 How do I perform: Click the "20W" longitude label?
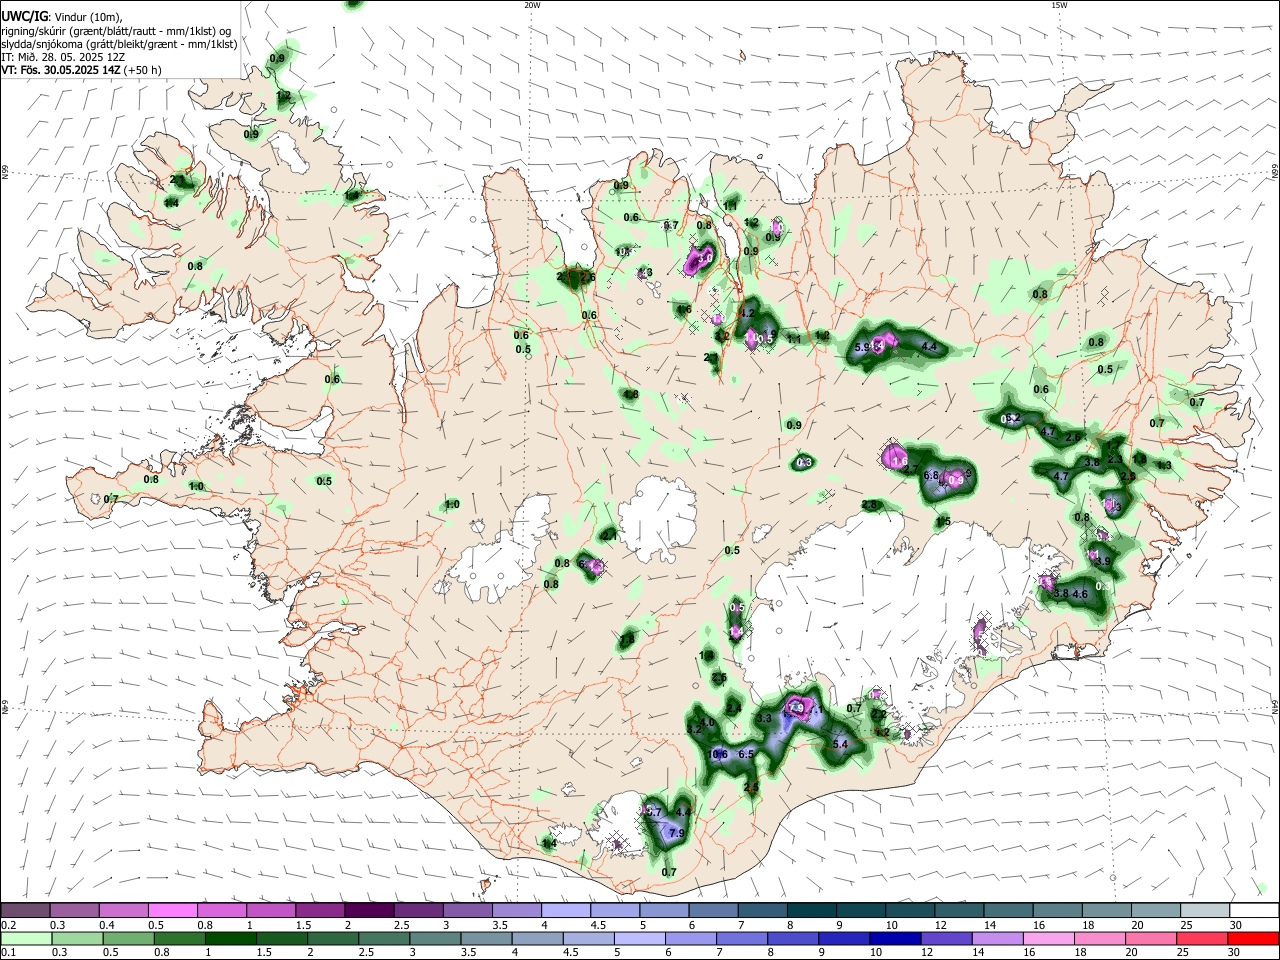(x=532, y=5)
